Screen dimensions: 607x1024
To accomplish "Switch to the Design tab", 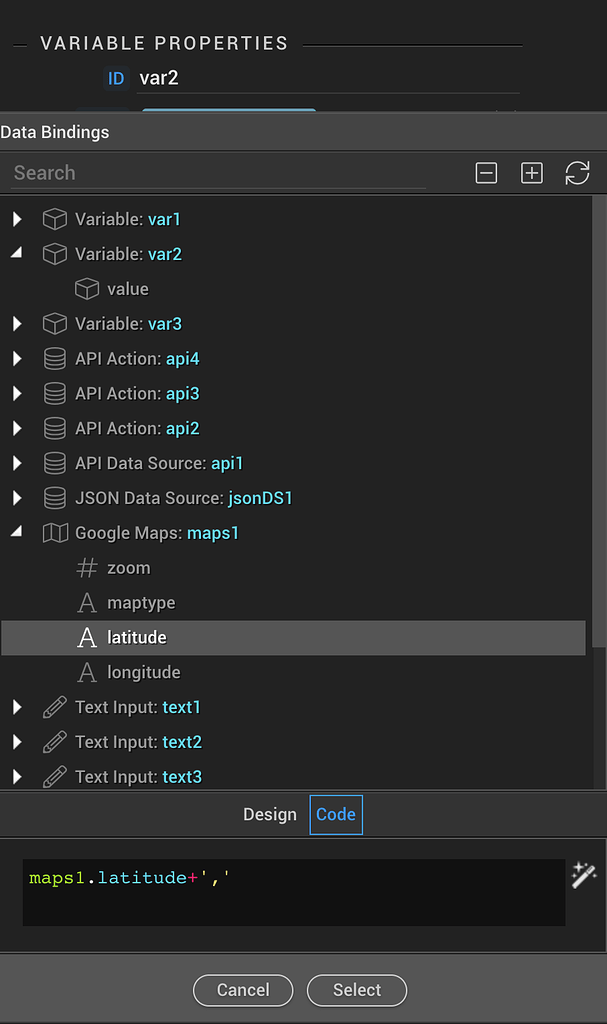I will (x=270, y=814).
